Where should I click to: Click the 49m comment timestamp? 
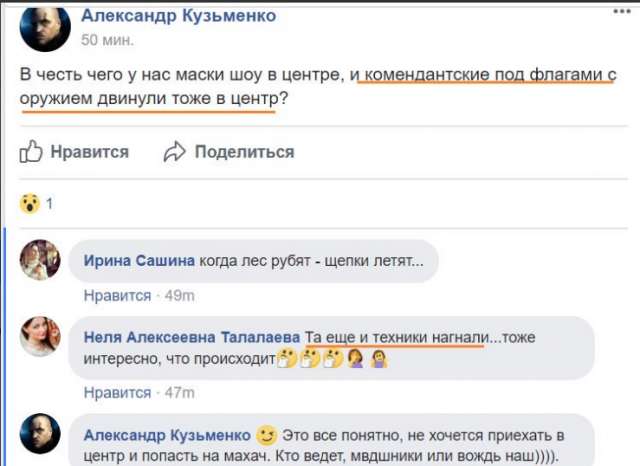coord(178,296)
